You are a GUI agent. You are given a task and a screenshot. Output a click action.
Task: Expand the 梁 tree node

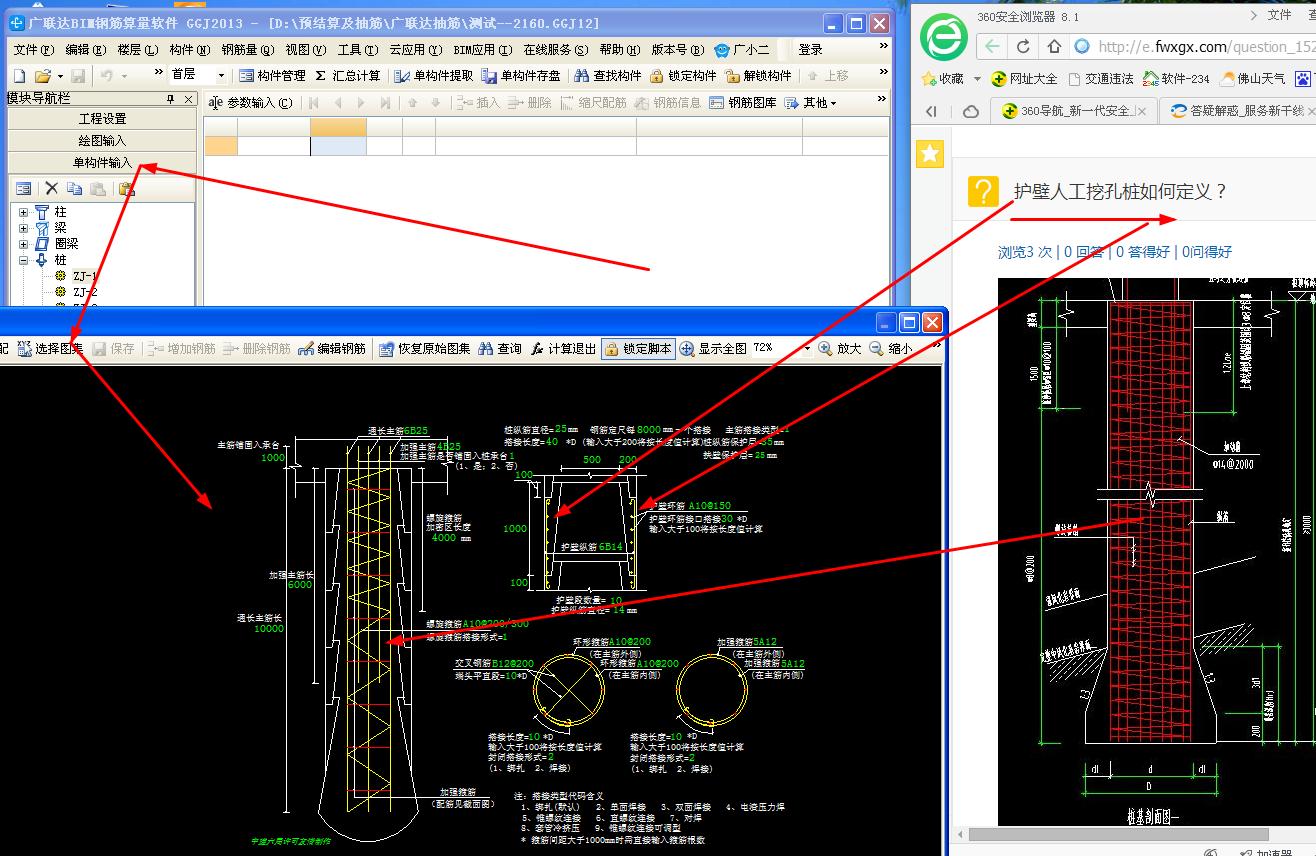[x=24, y=228]
